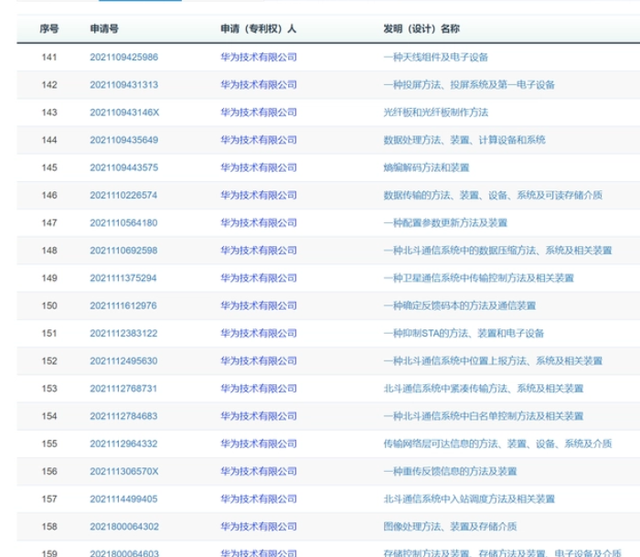Open application number 2021109443575
Image resolution: width=640 pixels, height=557 pixels.
[124, 168]
